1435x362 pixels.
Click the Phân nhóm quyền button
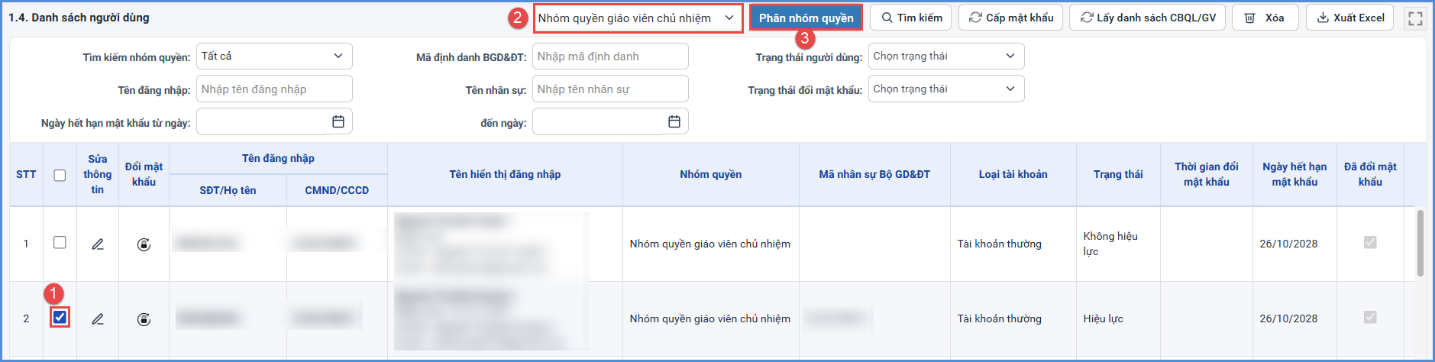pyautogui.click(x=806, y=18)
